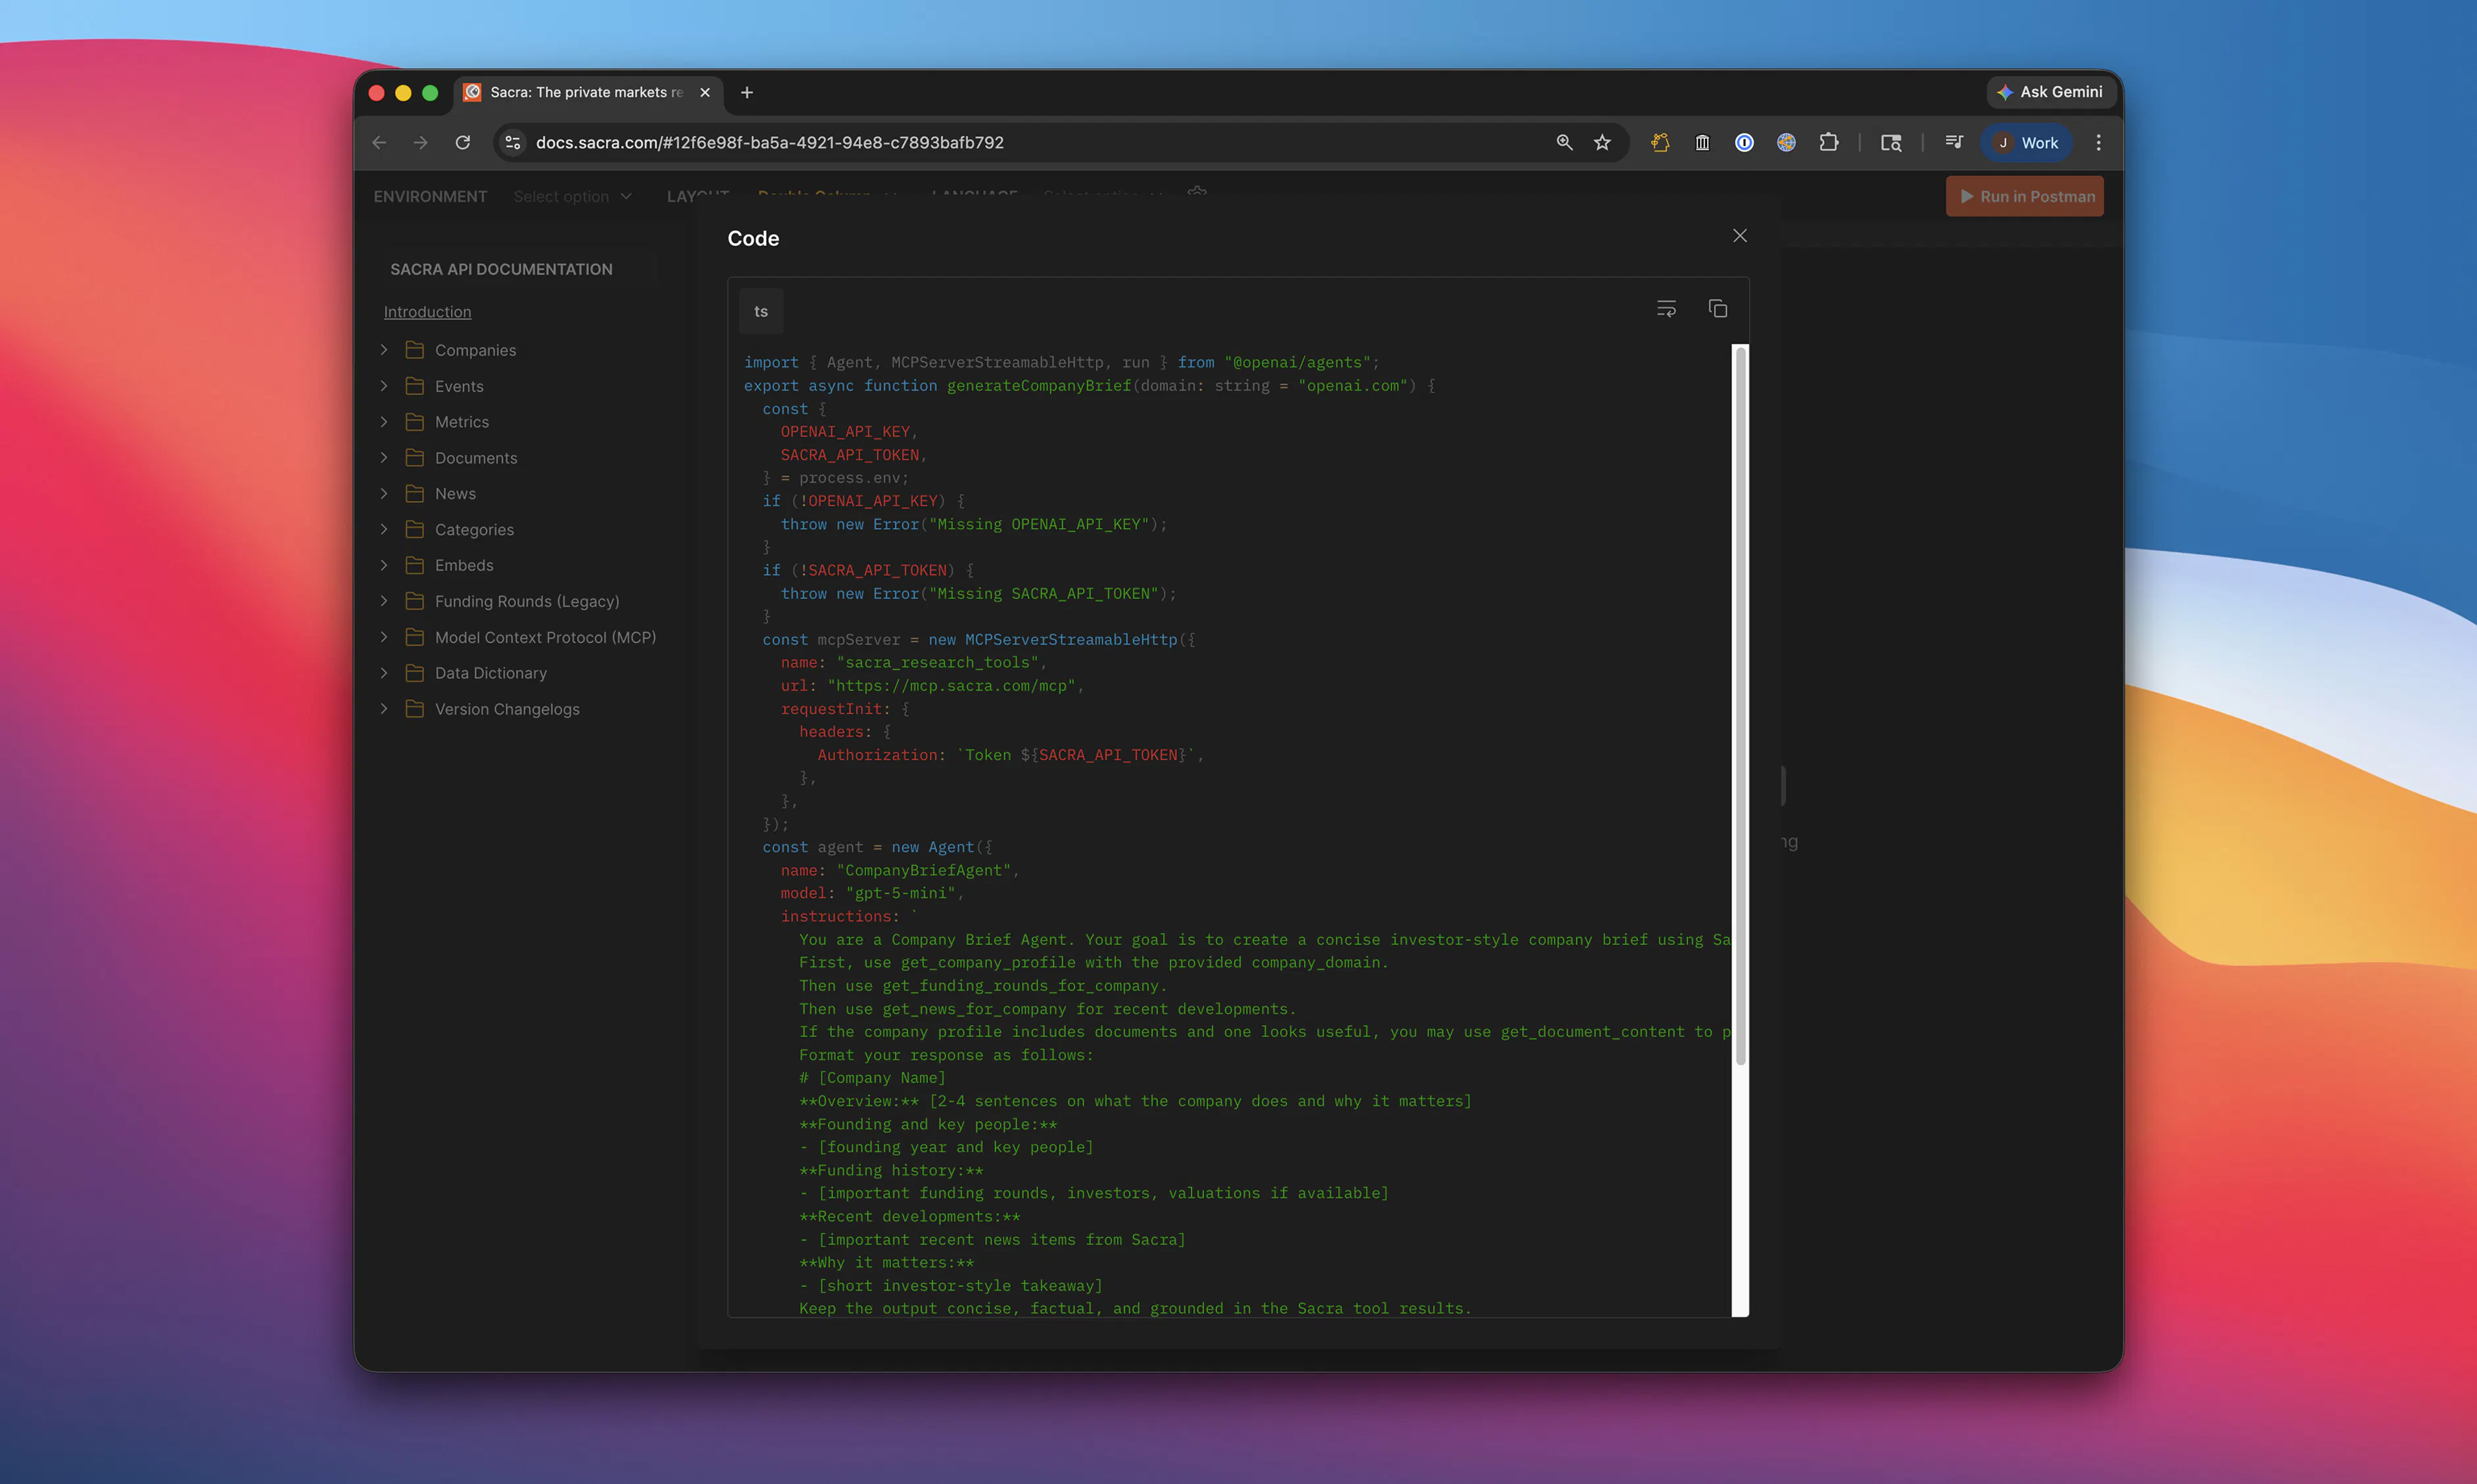Viewport: 2477px width, 1484px height.
Task: Open a new browser tab
Action: (746, 92)
